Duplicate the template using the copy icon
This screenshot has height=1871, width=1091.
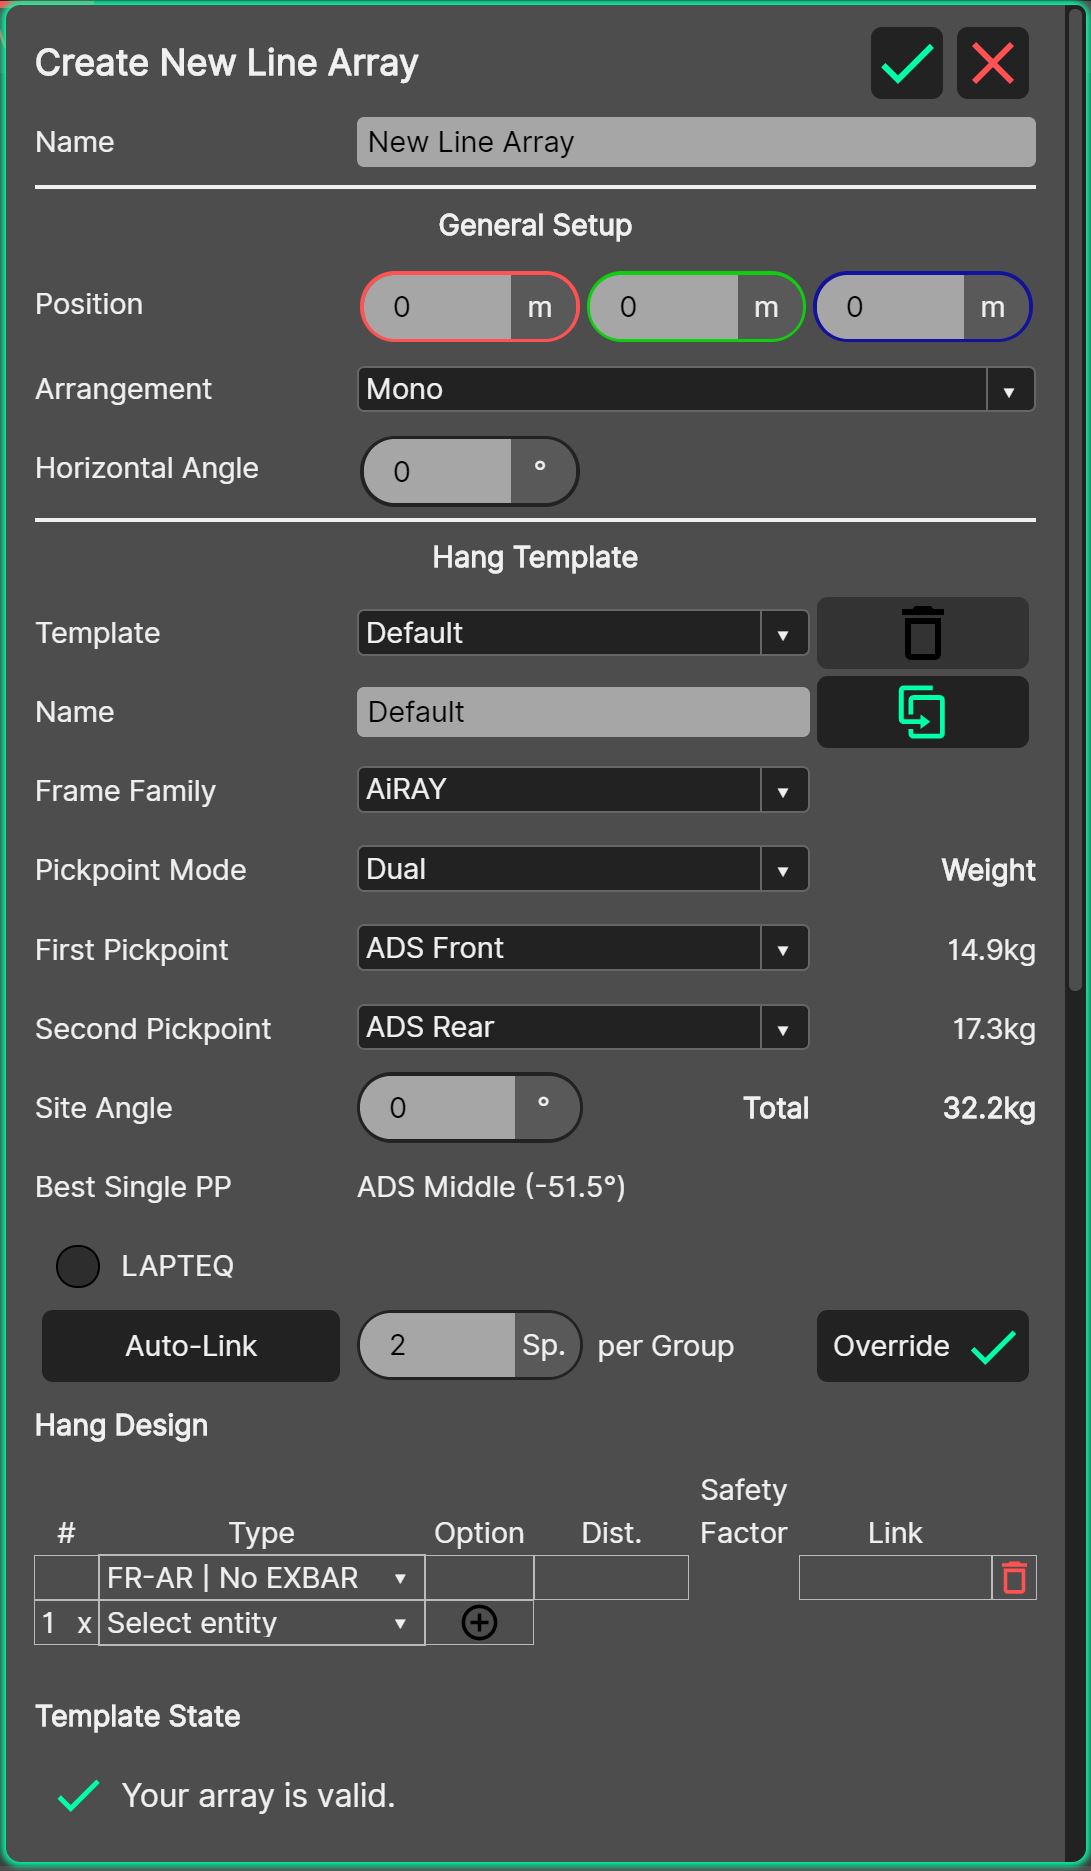tap(922, 712)
